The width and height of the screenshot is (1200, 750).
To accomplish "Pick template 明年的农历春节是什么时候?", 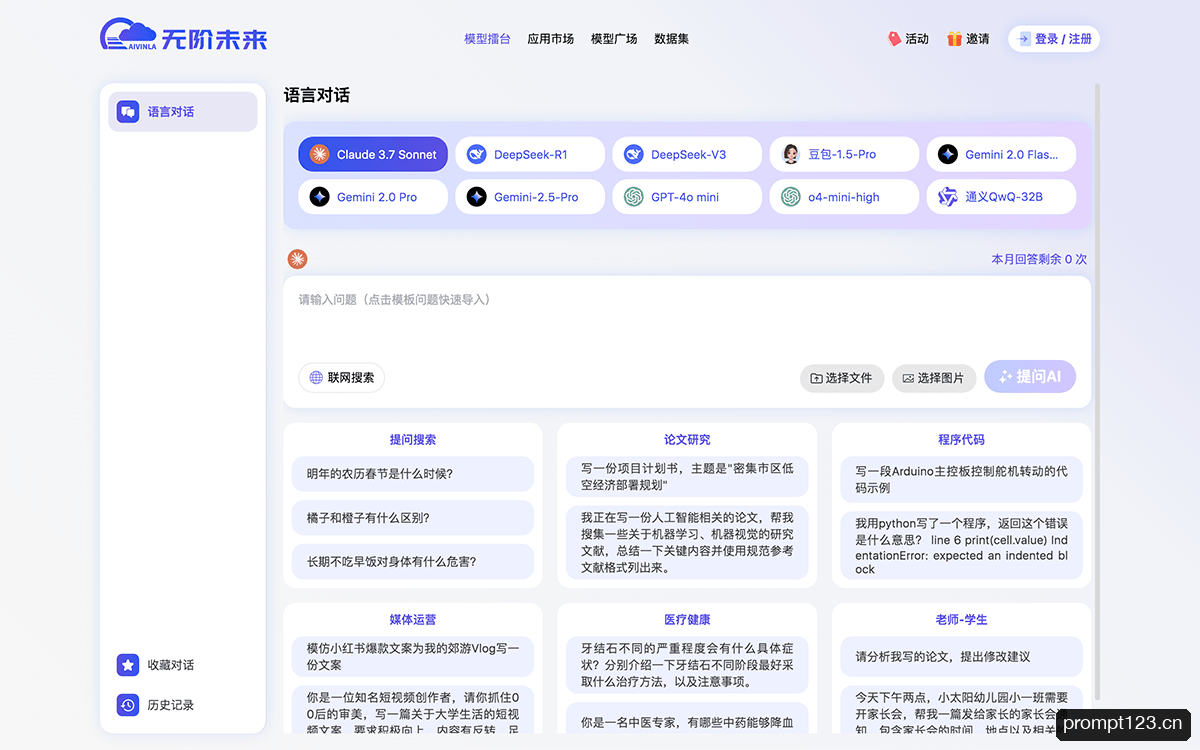I will (413, 474).
